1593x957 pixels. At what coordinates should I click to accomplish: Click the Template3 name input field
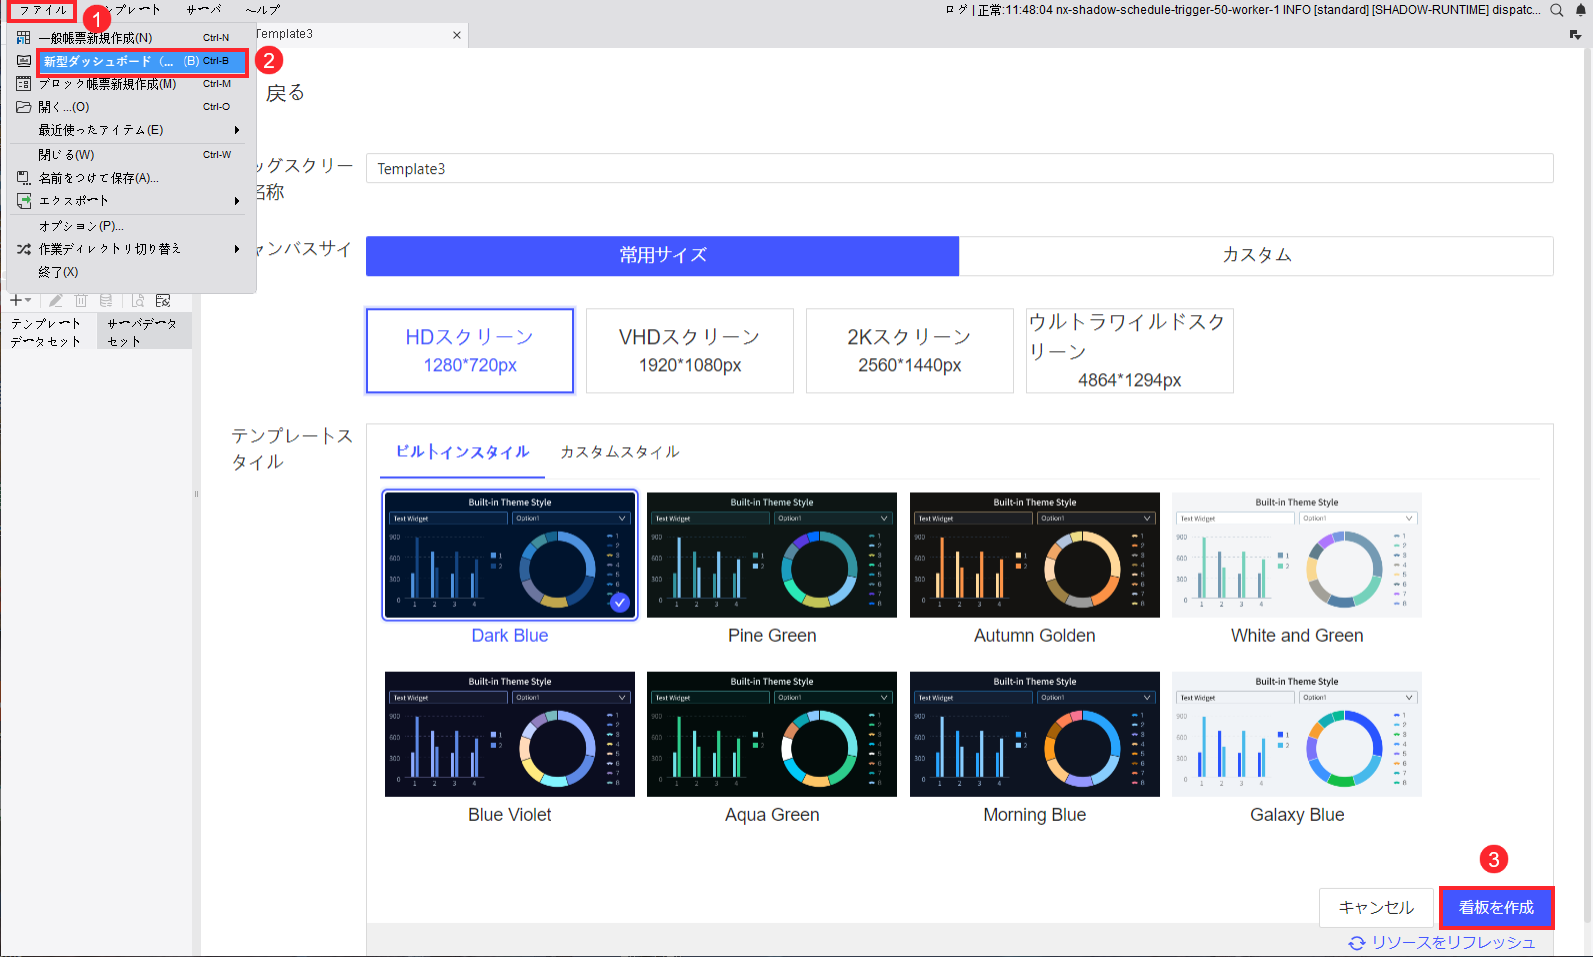click(960, 169)
